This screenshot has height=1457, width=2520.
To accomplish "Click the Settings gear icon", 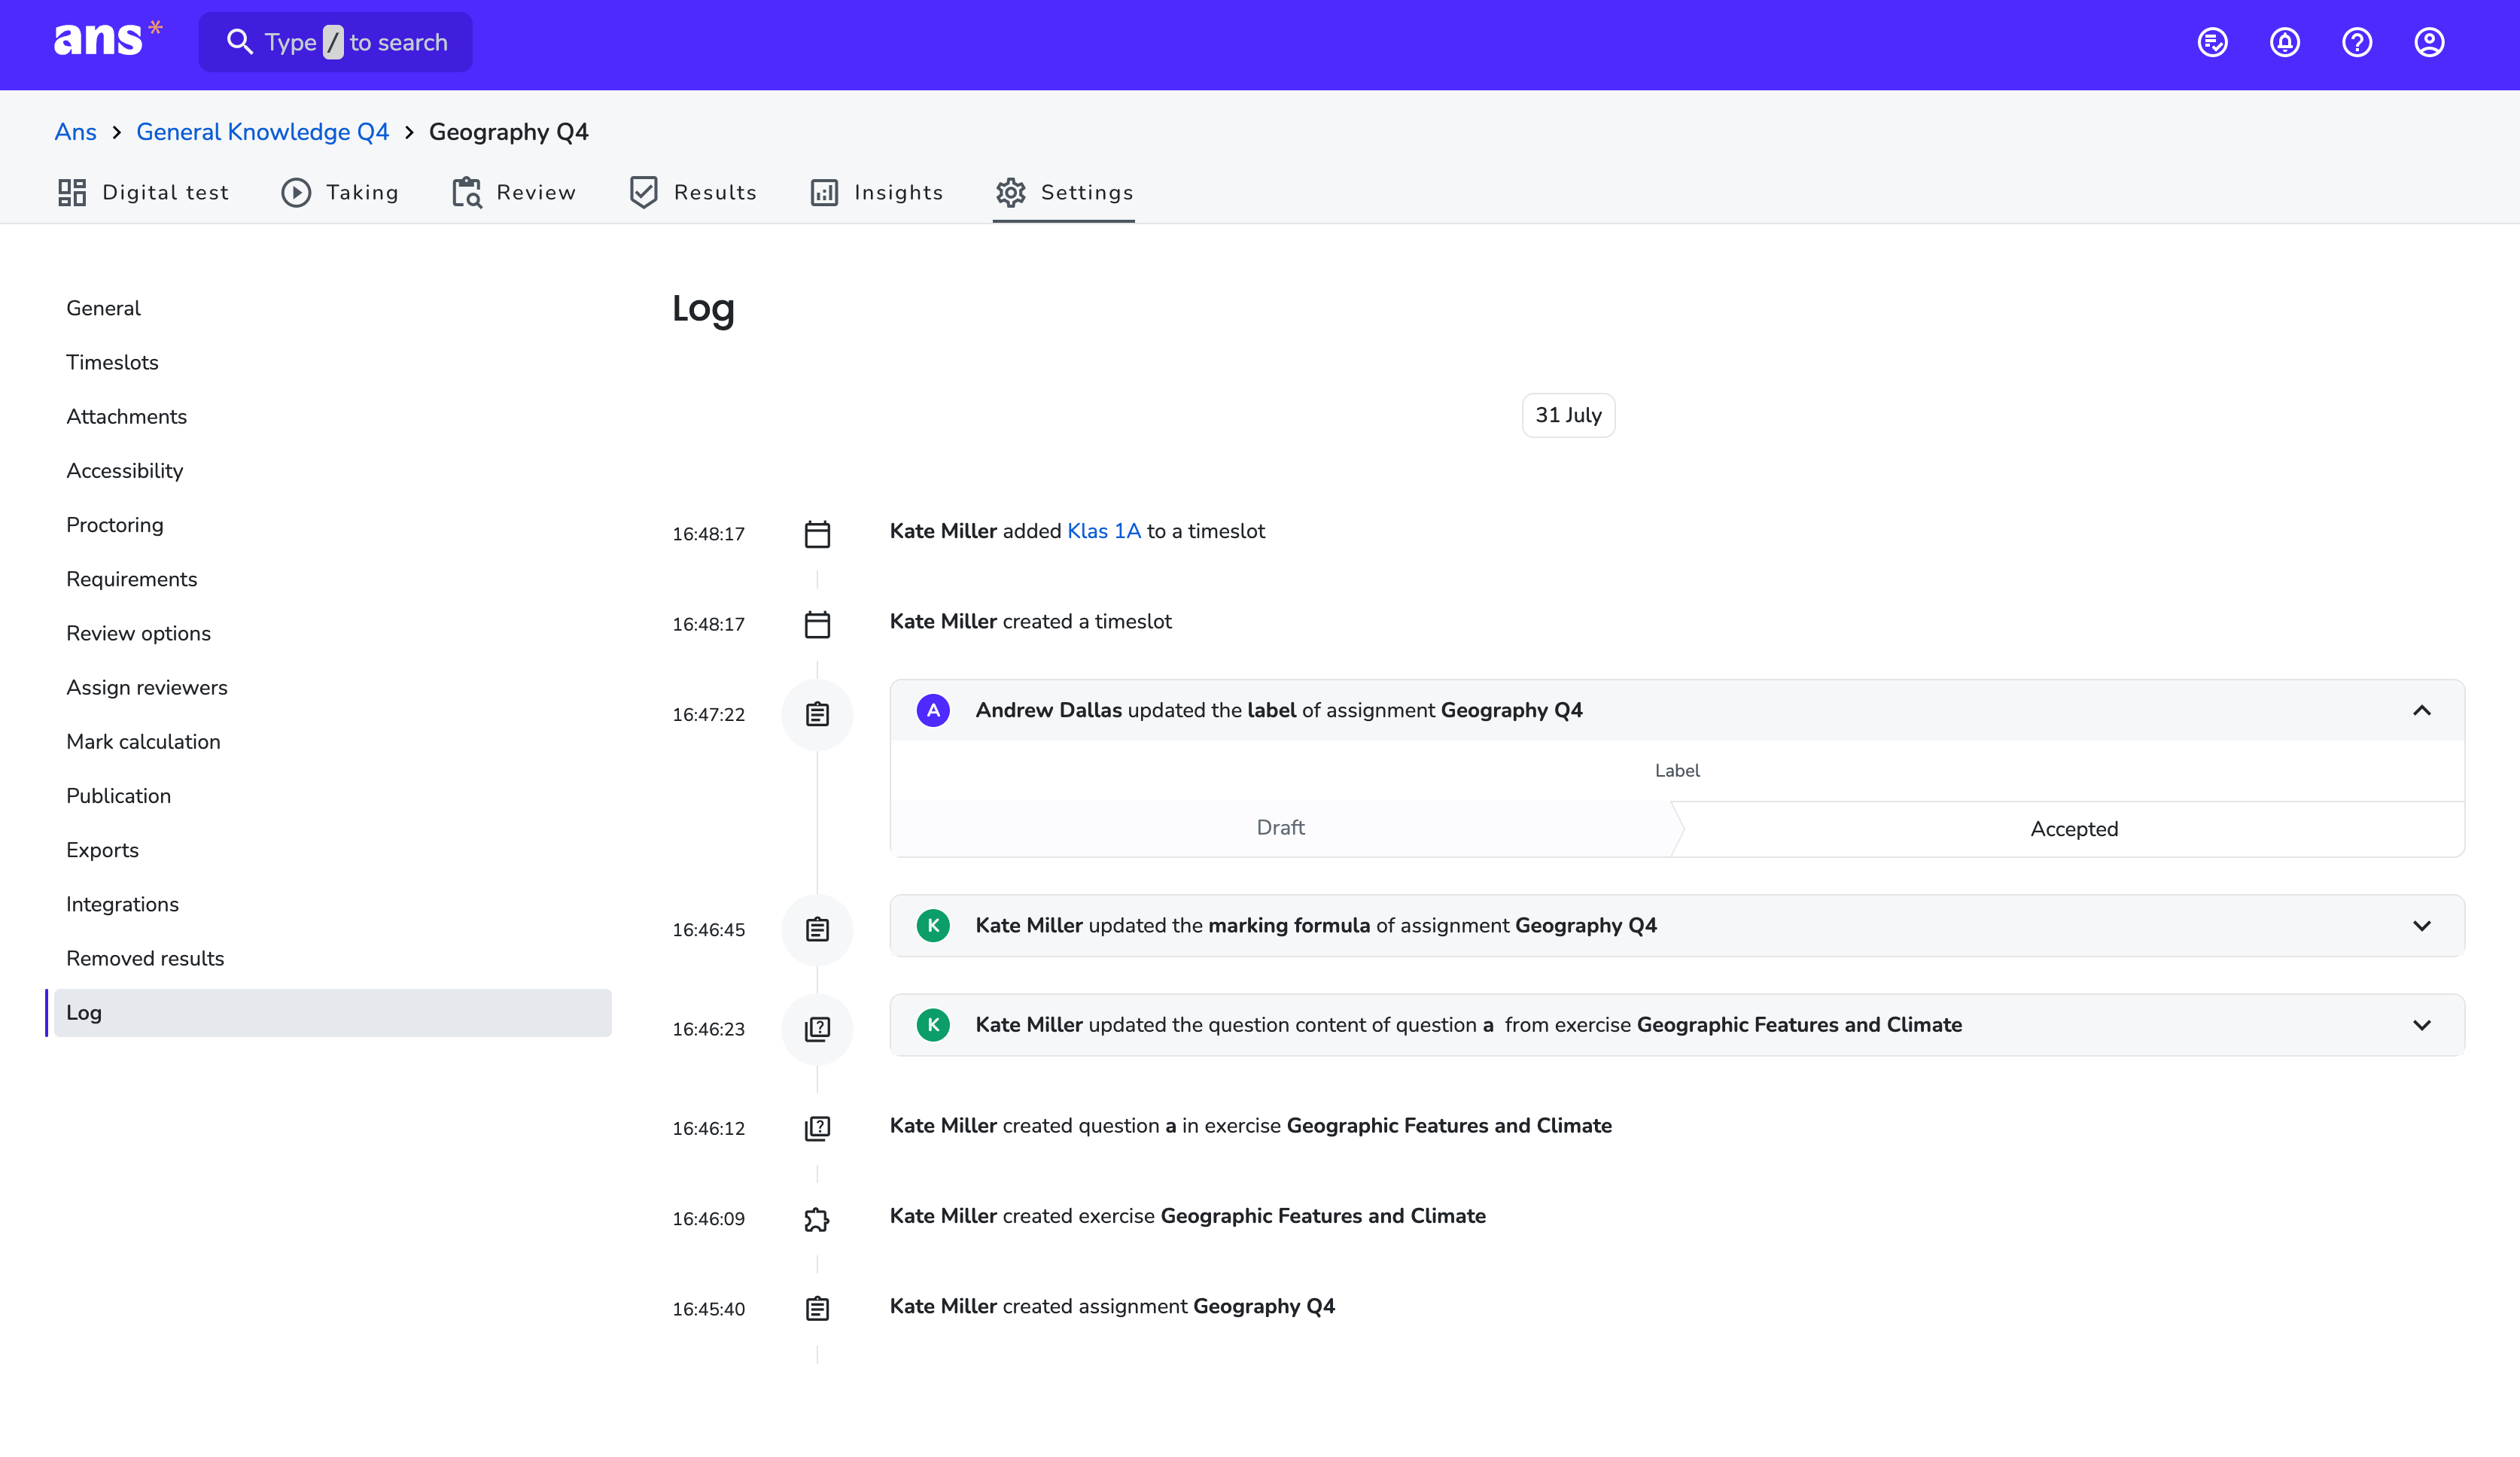I will (1010, 192).
